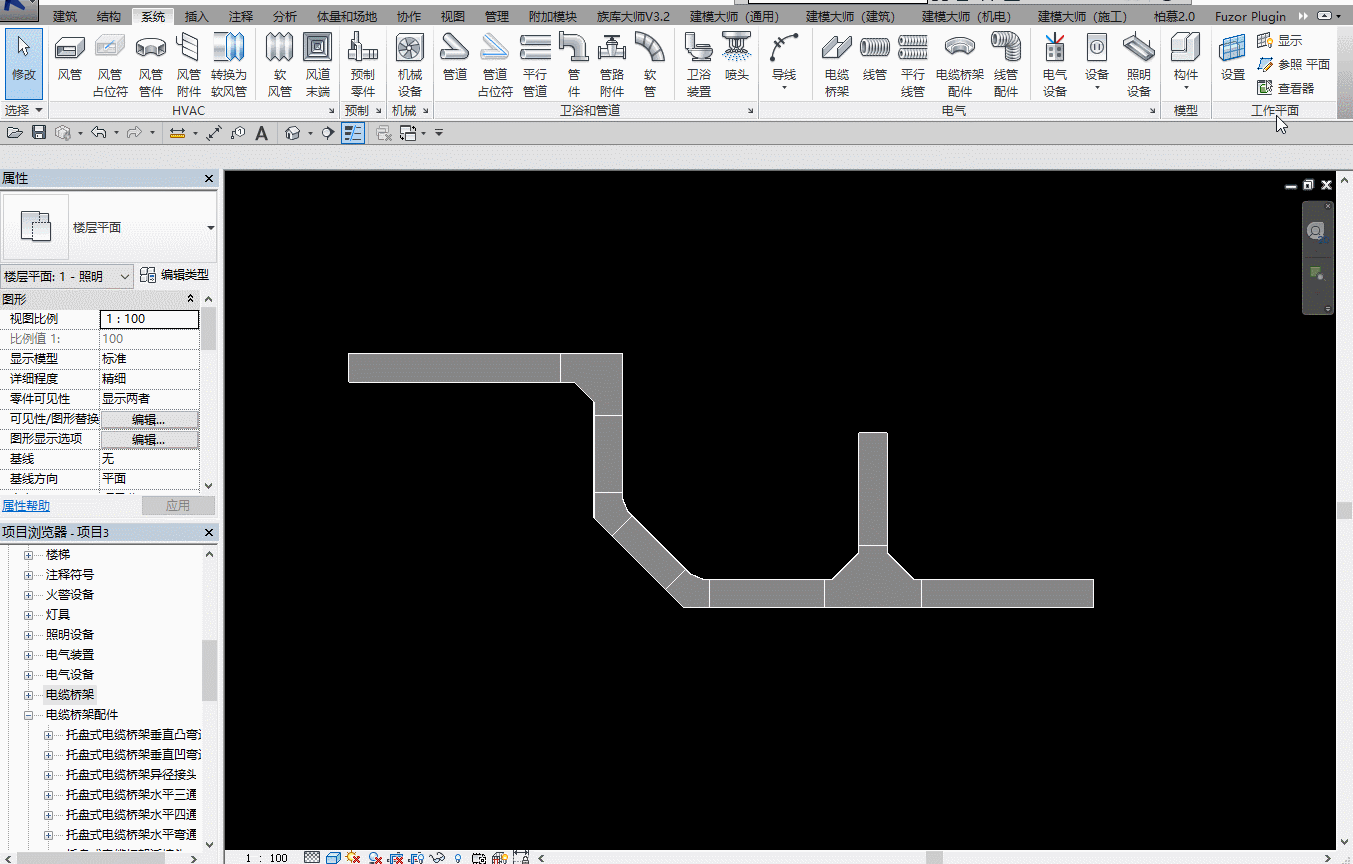Switch to the 注释 ribbon tab

pyautogui.click(x=240, y=17)
